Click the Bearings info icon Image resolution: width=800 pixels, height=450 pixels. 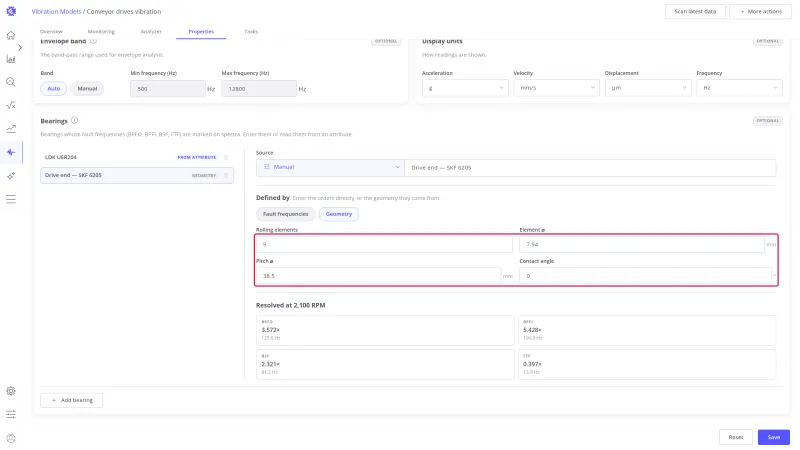point(74,120)
